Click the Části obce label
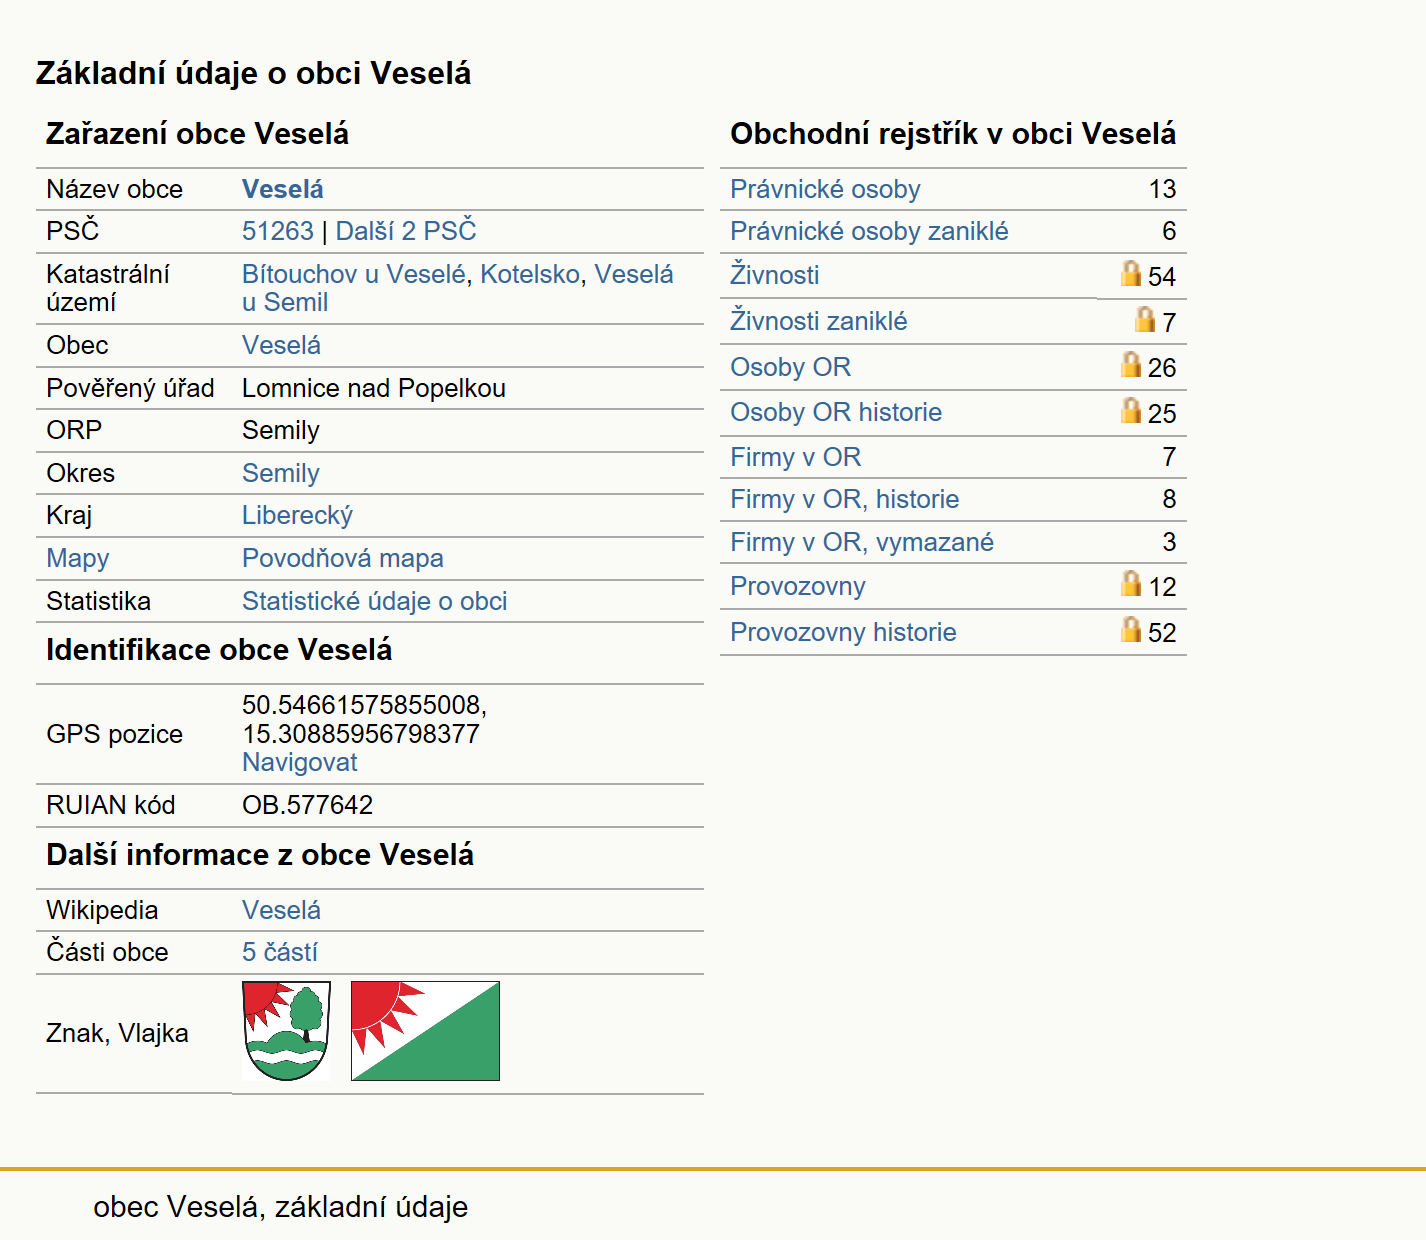The image size is (1426, 1240). tap(107, 952)
